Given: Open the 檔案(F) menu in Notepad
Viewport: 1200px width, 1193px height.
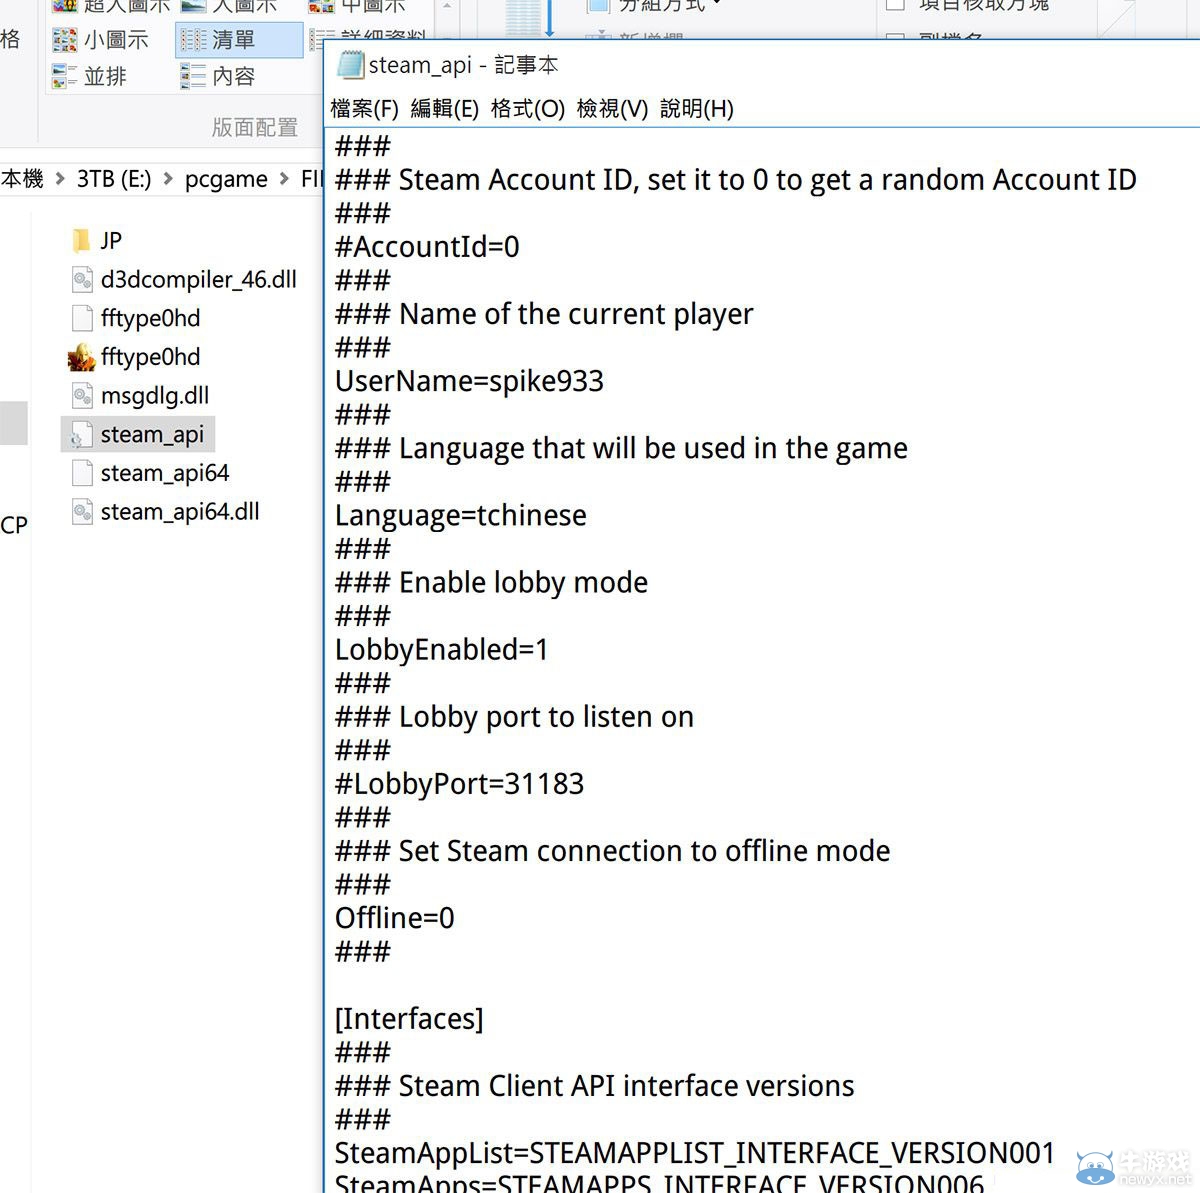Looking at the screenshot, I should [x=364, y=109].
